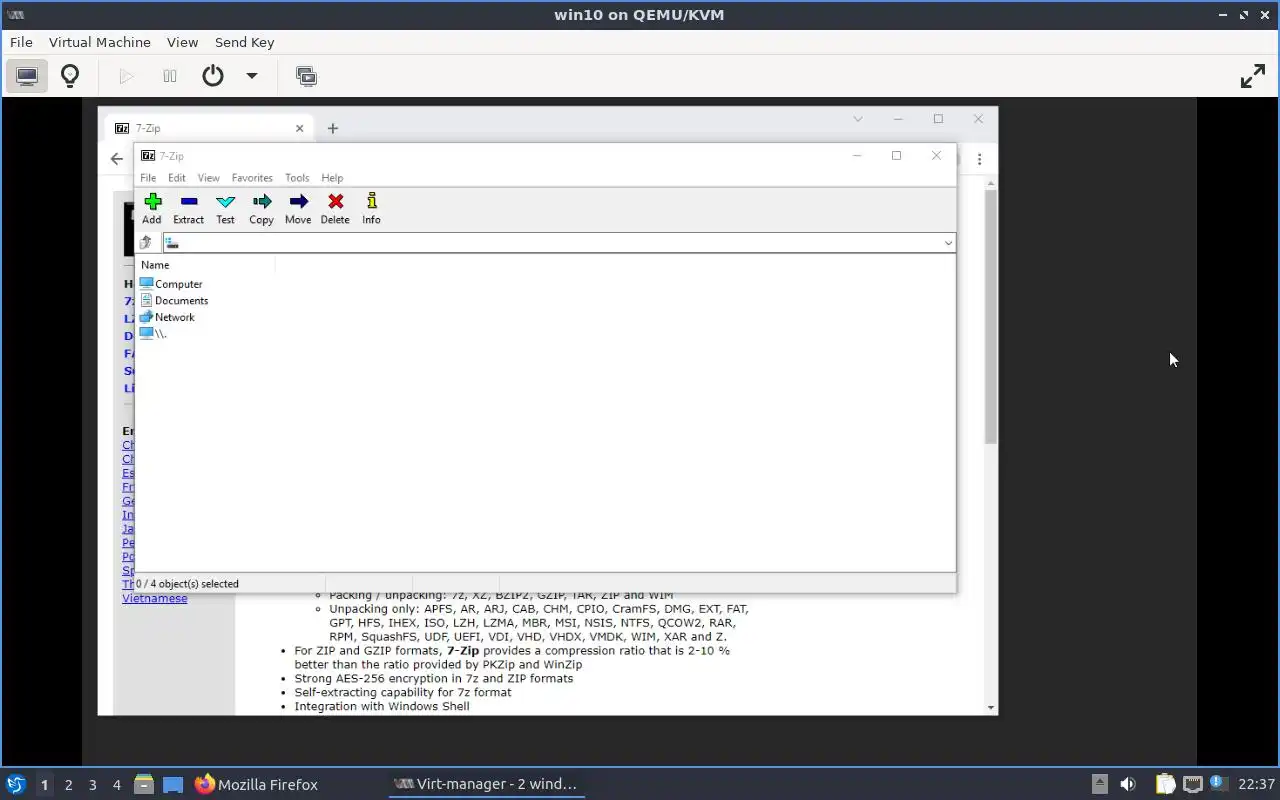Click the Virt-manager taskbar entry
This screenshot has width=1280, height=800.
tap(485, 785)
